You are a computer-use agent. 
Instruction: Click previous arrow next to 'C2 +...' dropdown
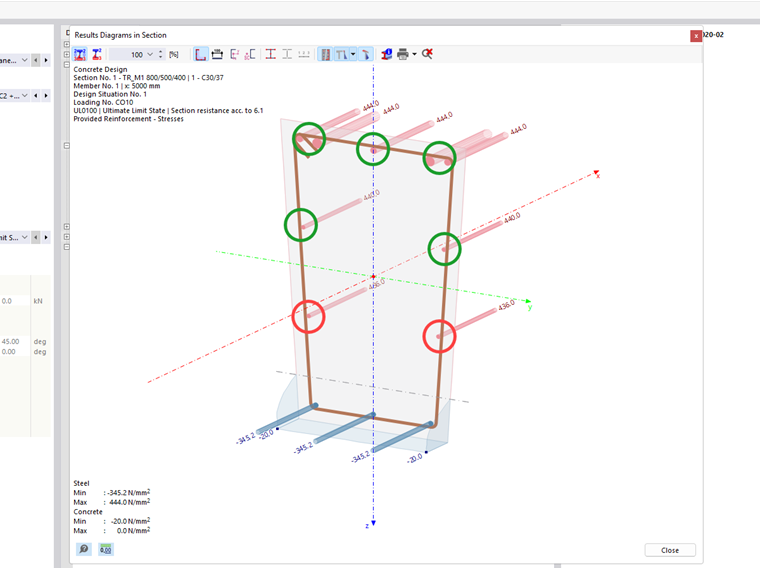[x=35, y=95]
